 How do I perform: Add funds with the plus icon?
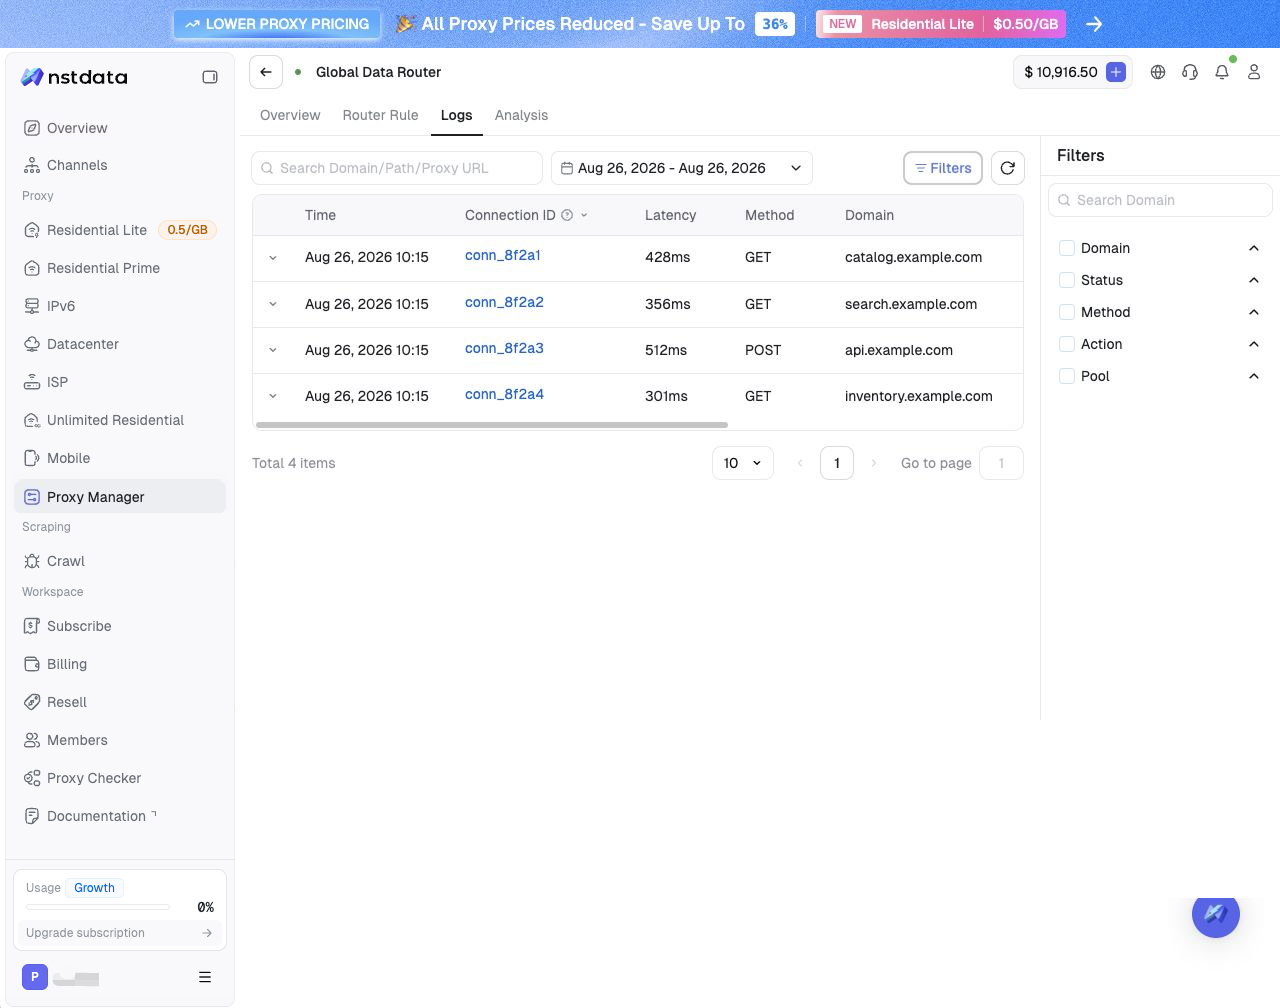tap(1116, 72)
